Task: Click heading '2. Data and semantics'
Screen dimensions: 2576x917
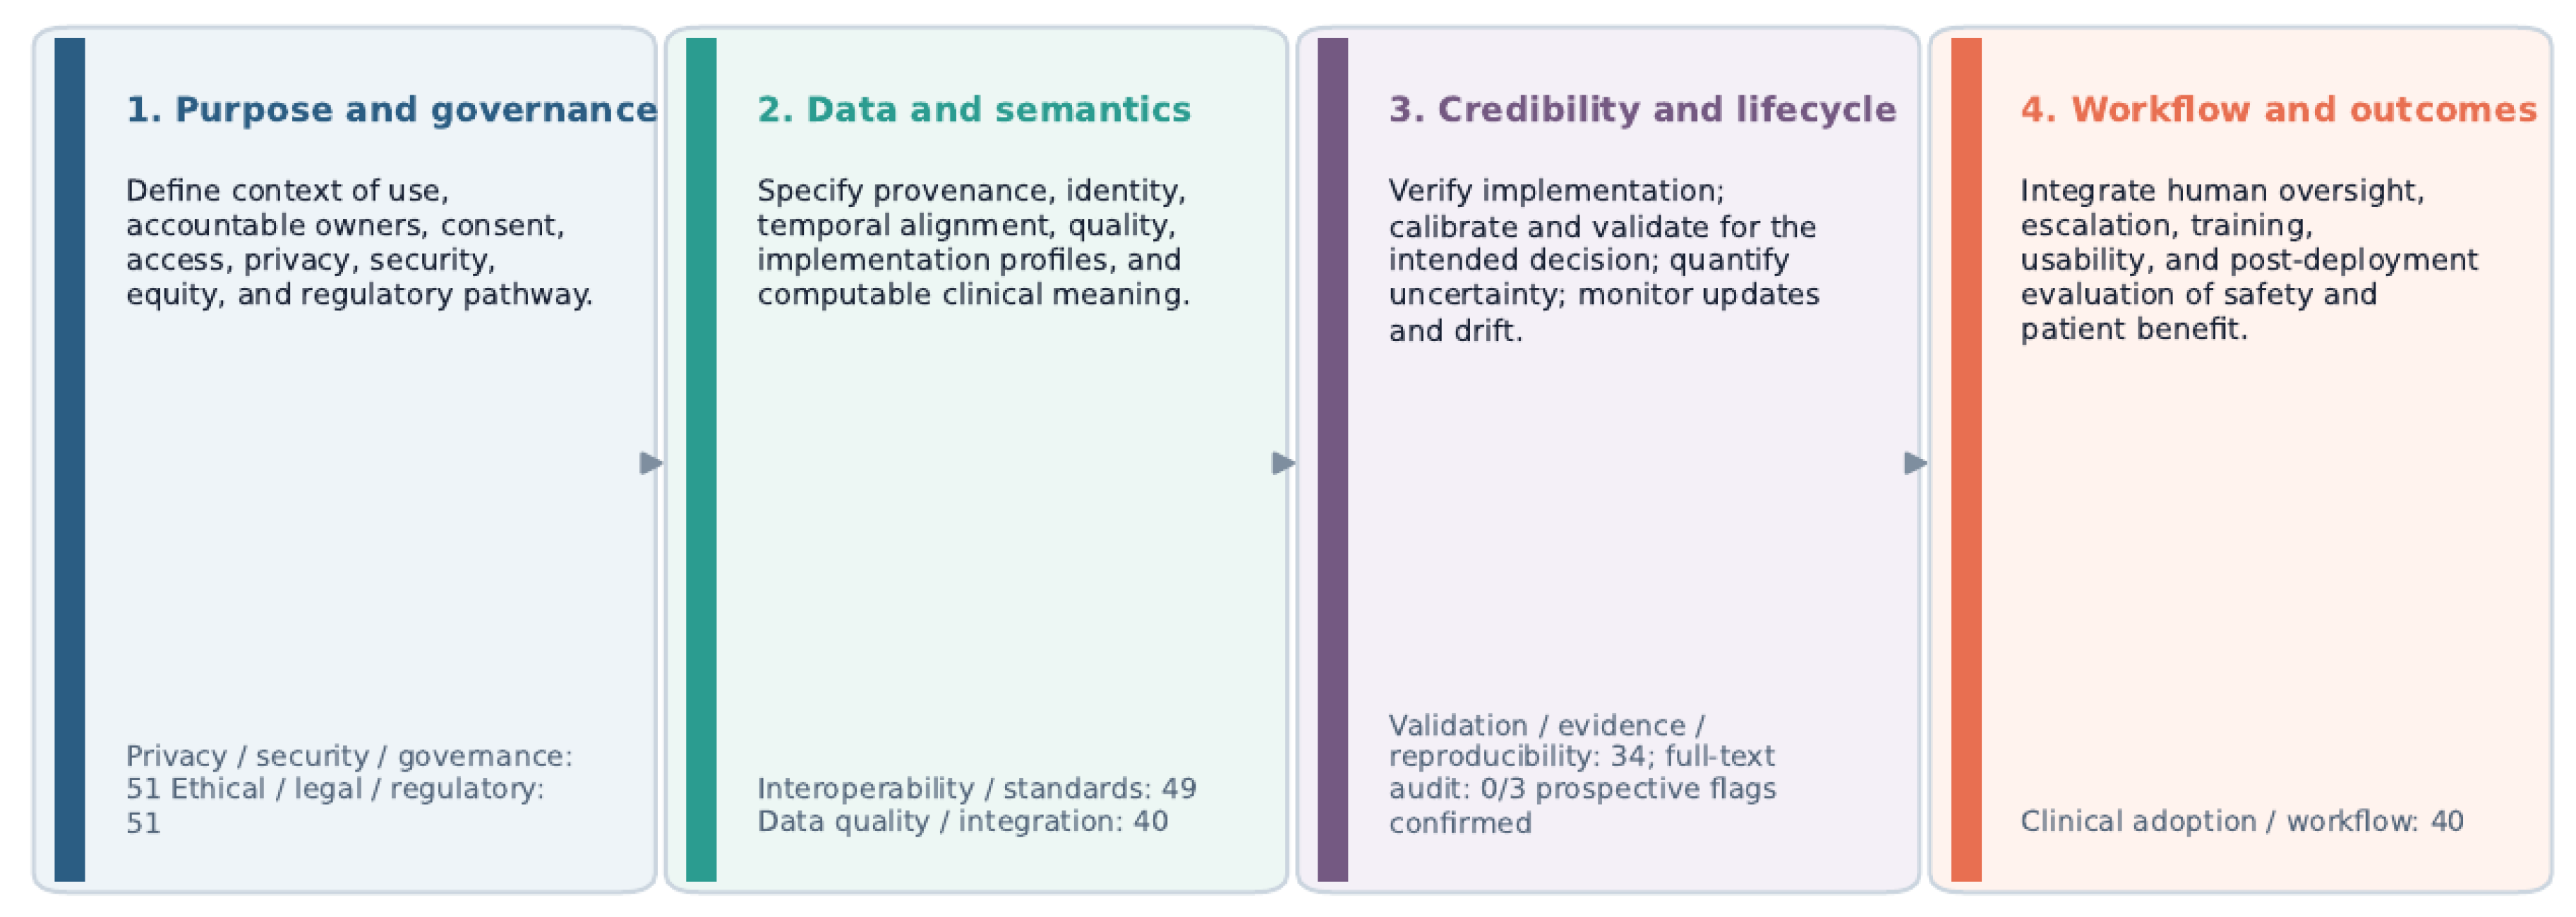Action: point(974,109)
